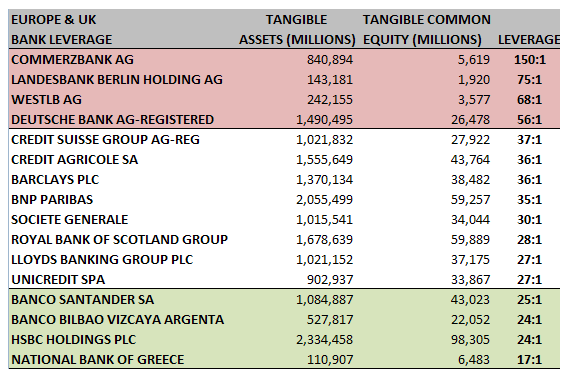The width and height of the screenshot is (577, 381).
Task: Click the LEVERAGE column header
Action: point(529,39)
